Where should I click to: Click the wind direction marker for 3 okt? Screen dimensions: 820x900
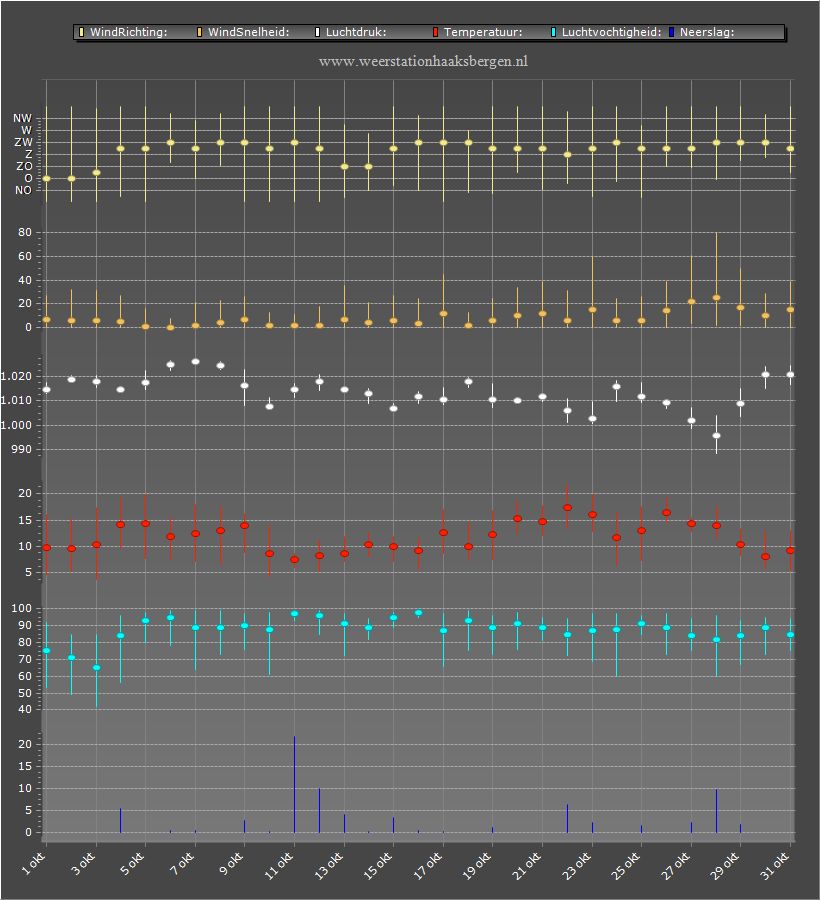click(x=96, y=173)
